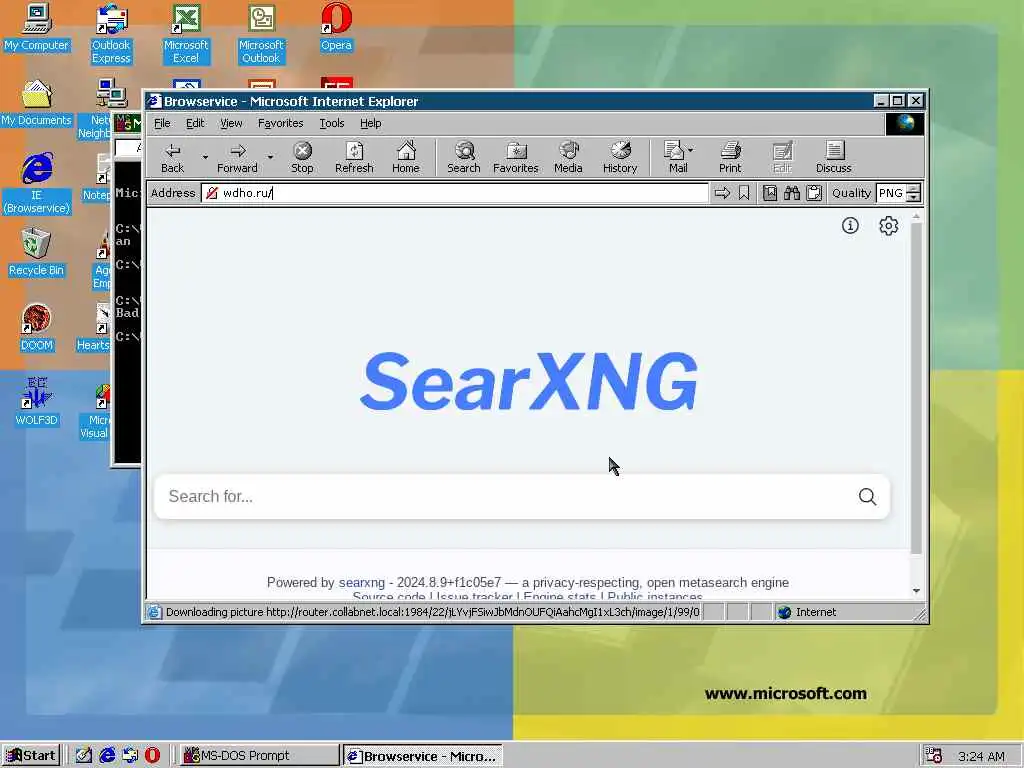Viewport: 1024px width, 768px height.
Task: Open My Computer desktop icon
Action: click(37, 27)
